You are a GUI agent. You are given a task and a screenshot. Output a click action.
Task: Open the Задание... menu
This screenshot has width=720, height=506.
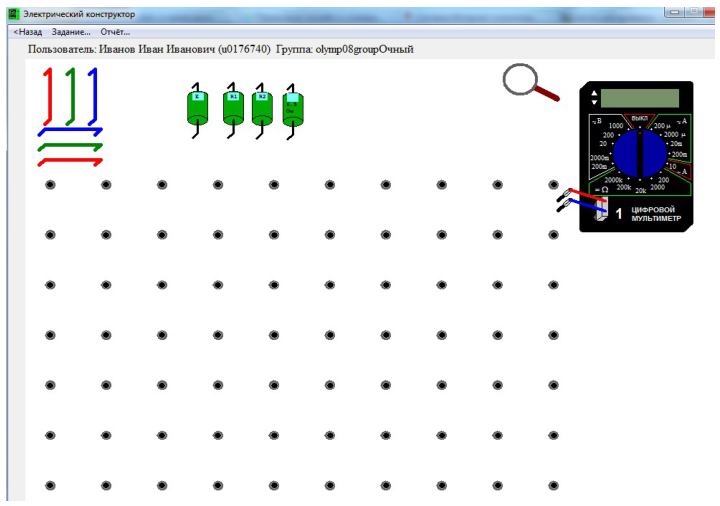71,32
